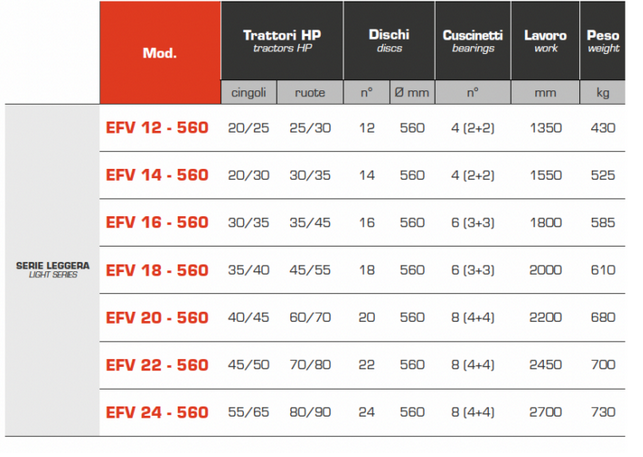Click the Dischi discs header

pos(389,40)
